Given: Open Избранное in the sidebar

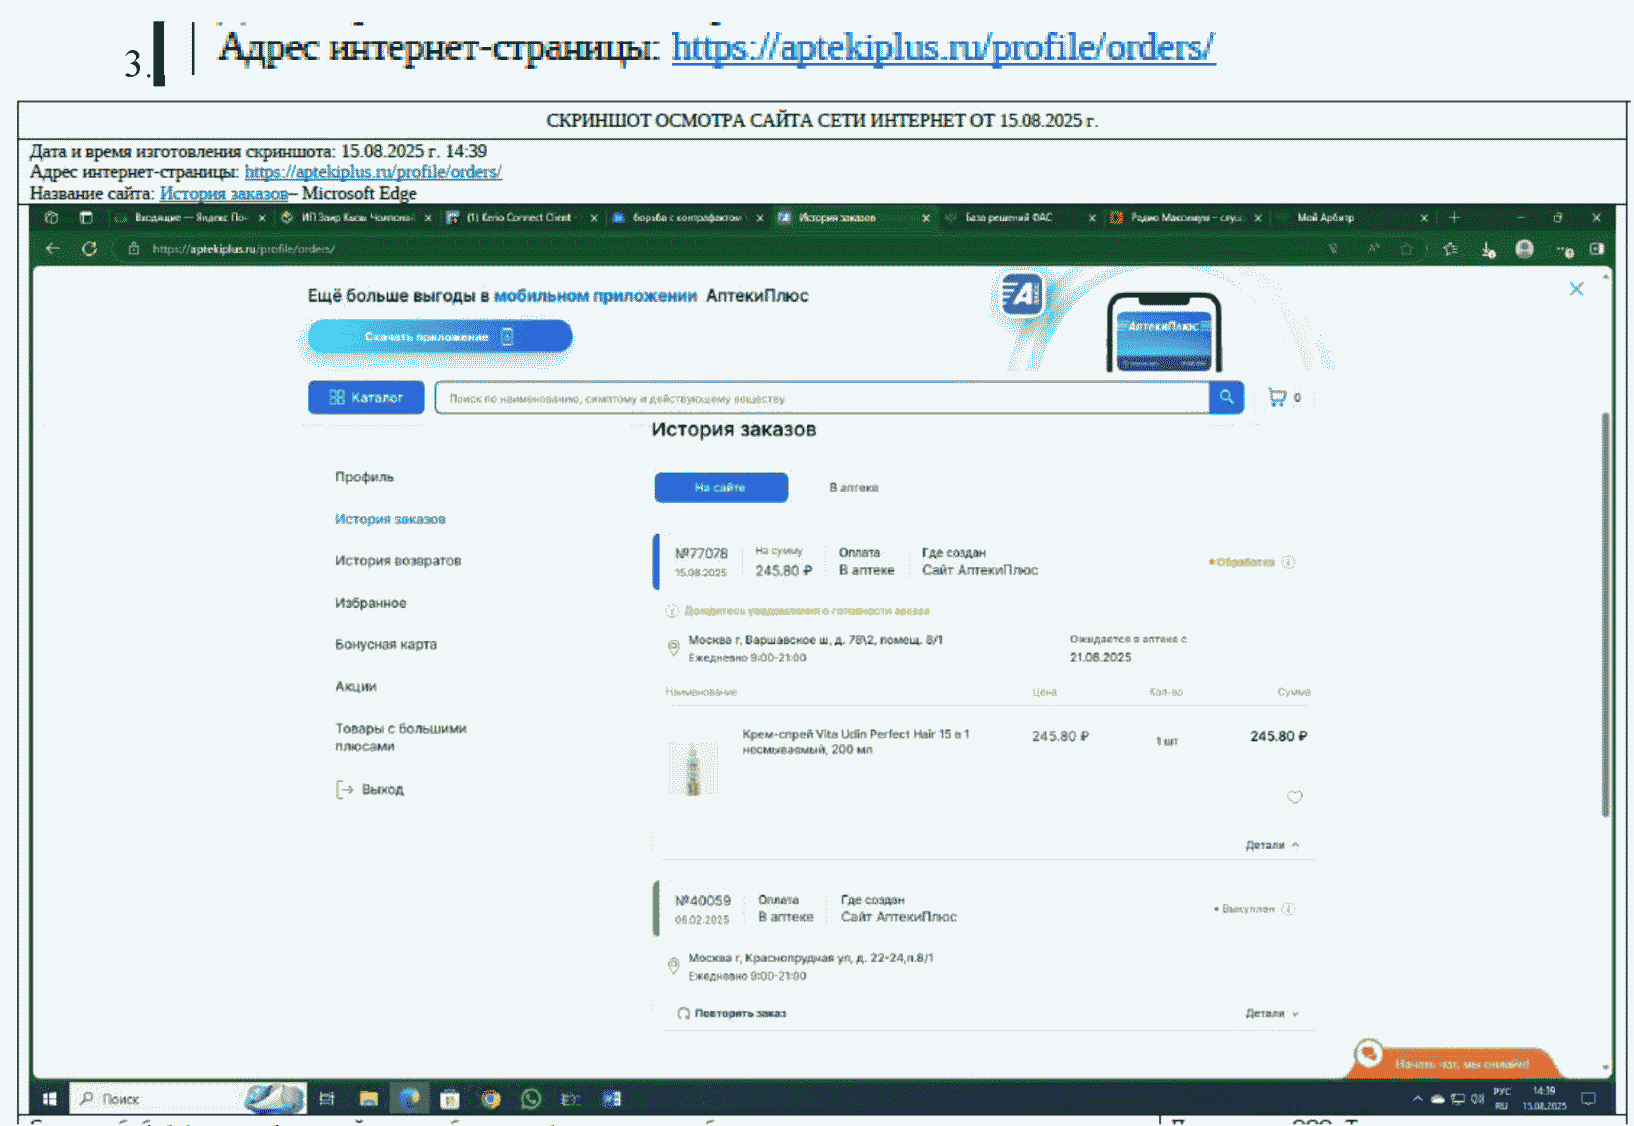Looking at the screenshot, I should [371, 603].
